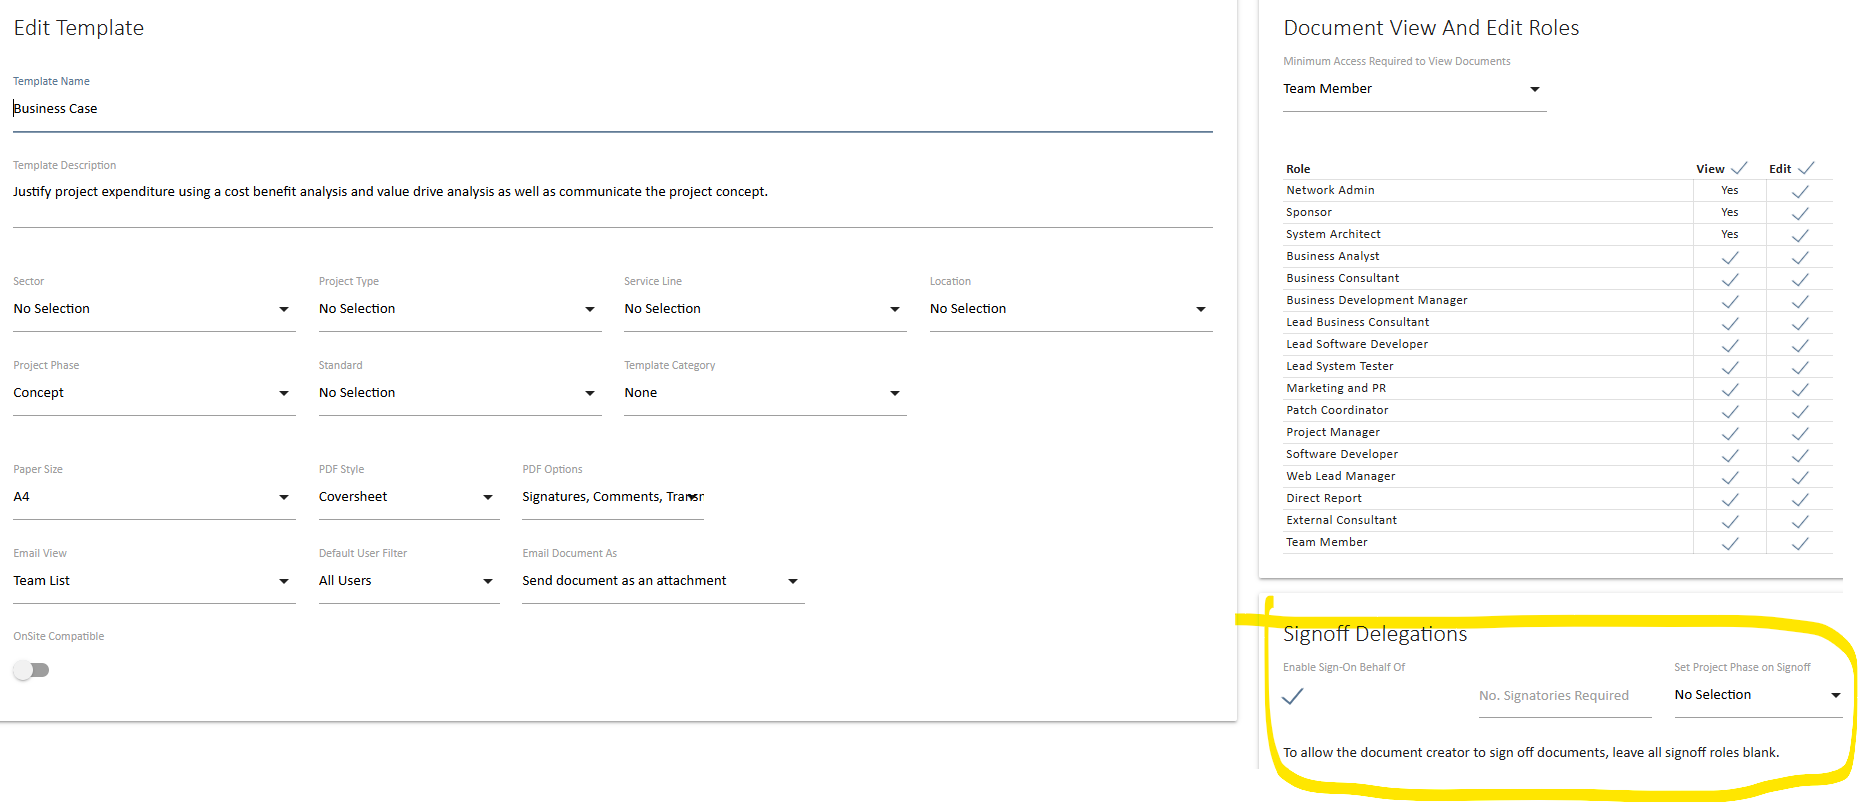
Task: Open the Paper Size dropdown
Action: [x=154, y=497]
